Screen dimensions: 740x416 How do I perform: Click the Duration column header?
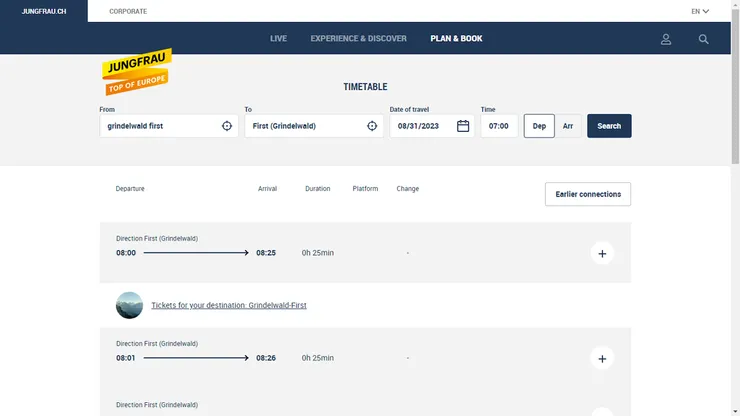click(x=318, y=188)
